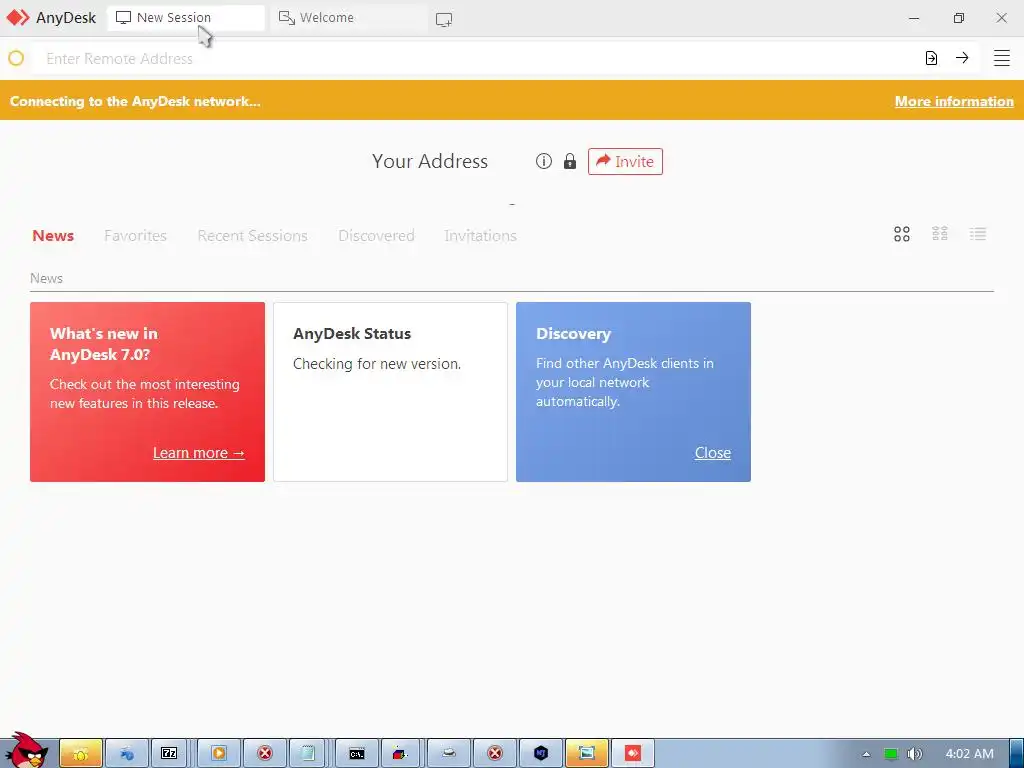Click the info icon beside Your Address
The height and width of the screenshot is (768, 1024).
point(543,161)
